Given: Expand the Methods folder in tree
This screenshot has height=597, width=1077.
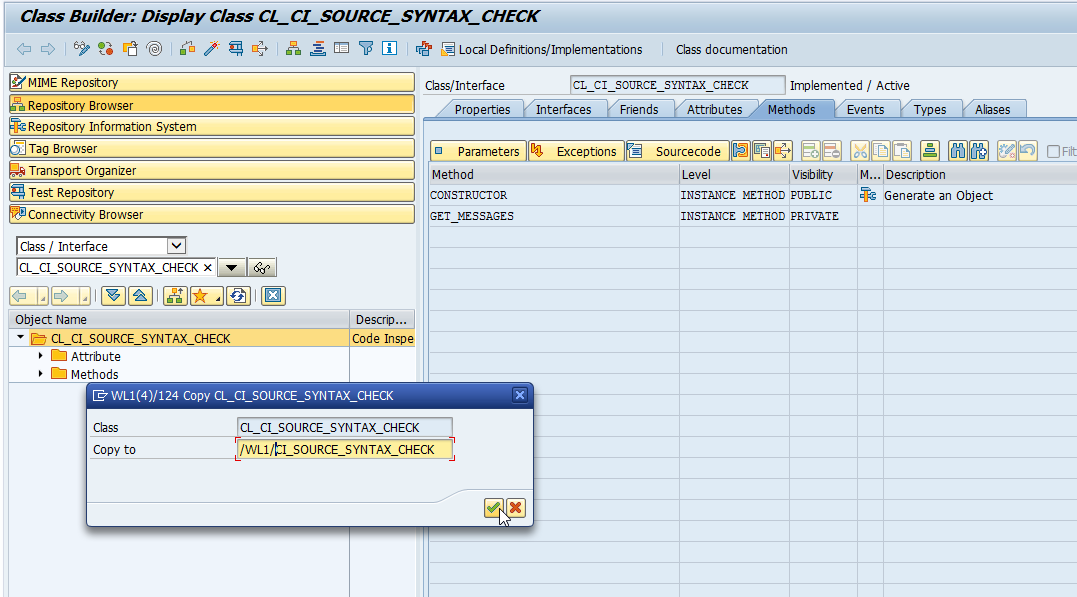Looking at the screenshot, I should (x=41, y=374).
